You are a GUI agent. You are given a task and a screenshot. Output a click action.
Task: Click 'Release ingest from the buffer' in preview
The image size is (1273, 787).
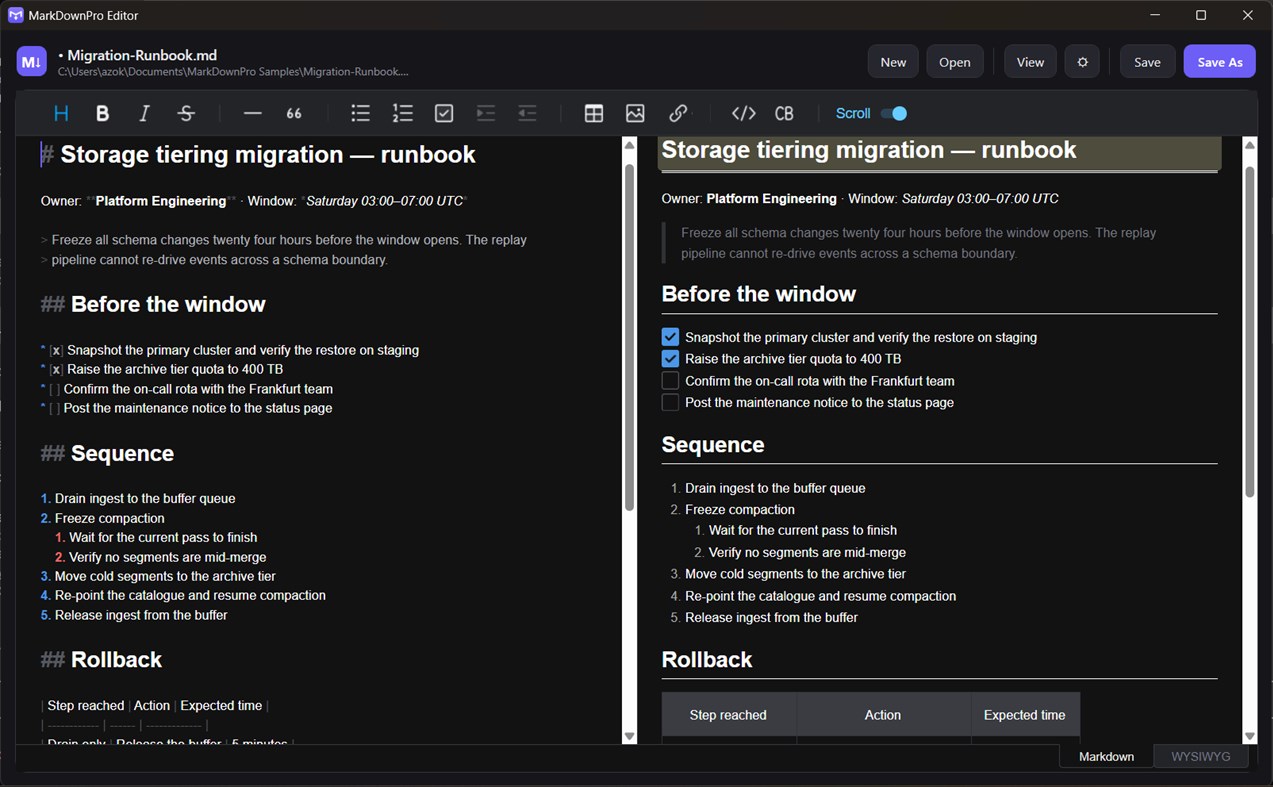click(x=771, y=617)
